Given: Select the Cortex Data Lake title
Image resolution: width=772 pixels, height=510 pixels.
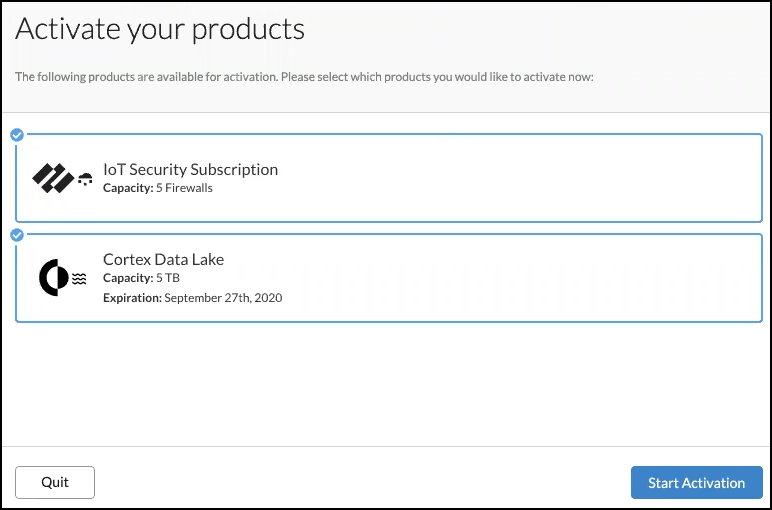Looking at the screenshot, I should point(163,259).
